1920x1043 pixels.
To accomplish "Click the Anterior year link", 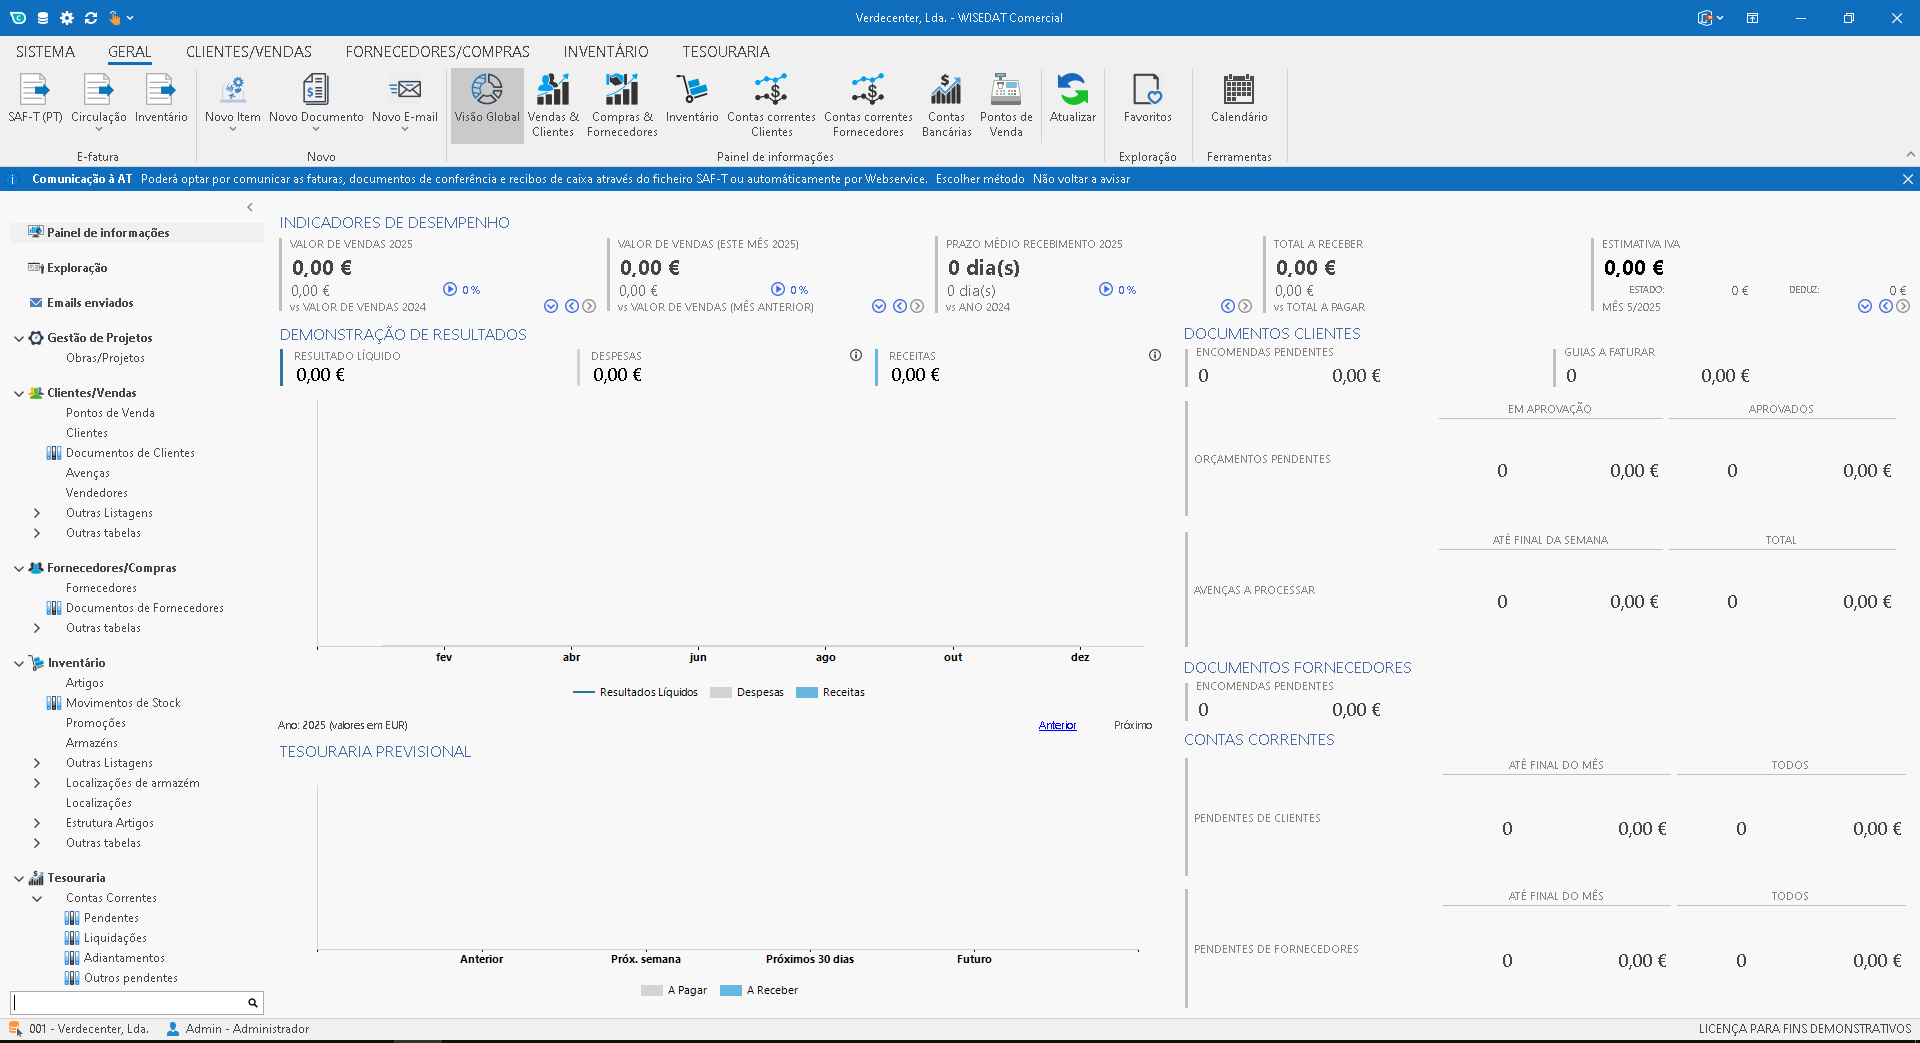I will tap(1057, 725).
